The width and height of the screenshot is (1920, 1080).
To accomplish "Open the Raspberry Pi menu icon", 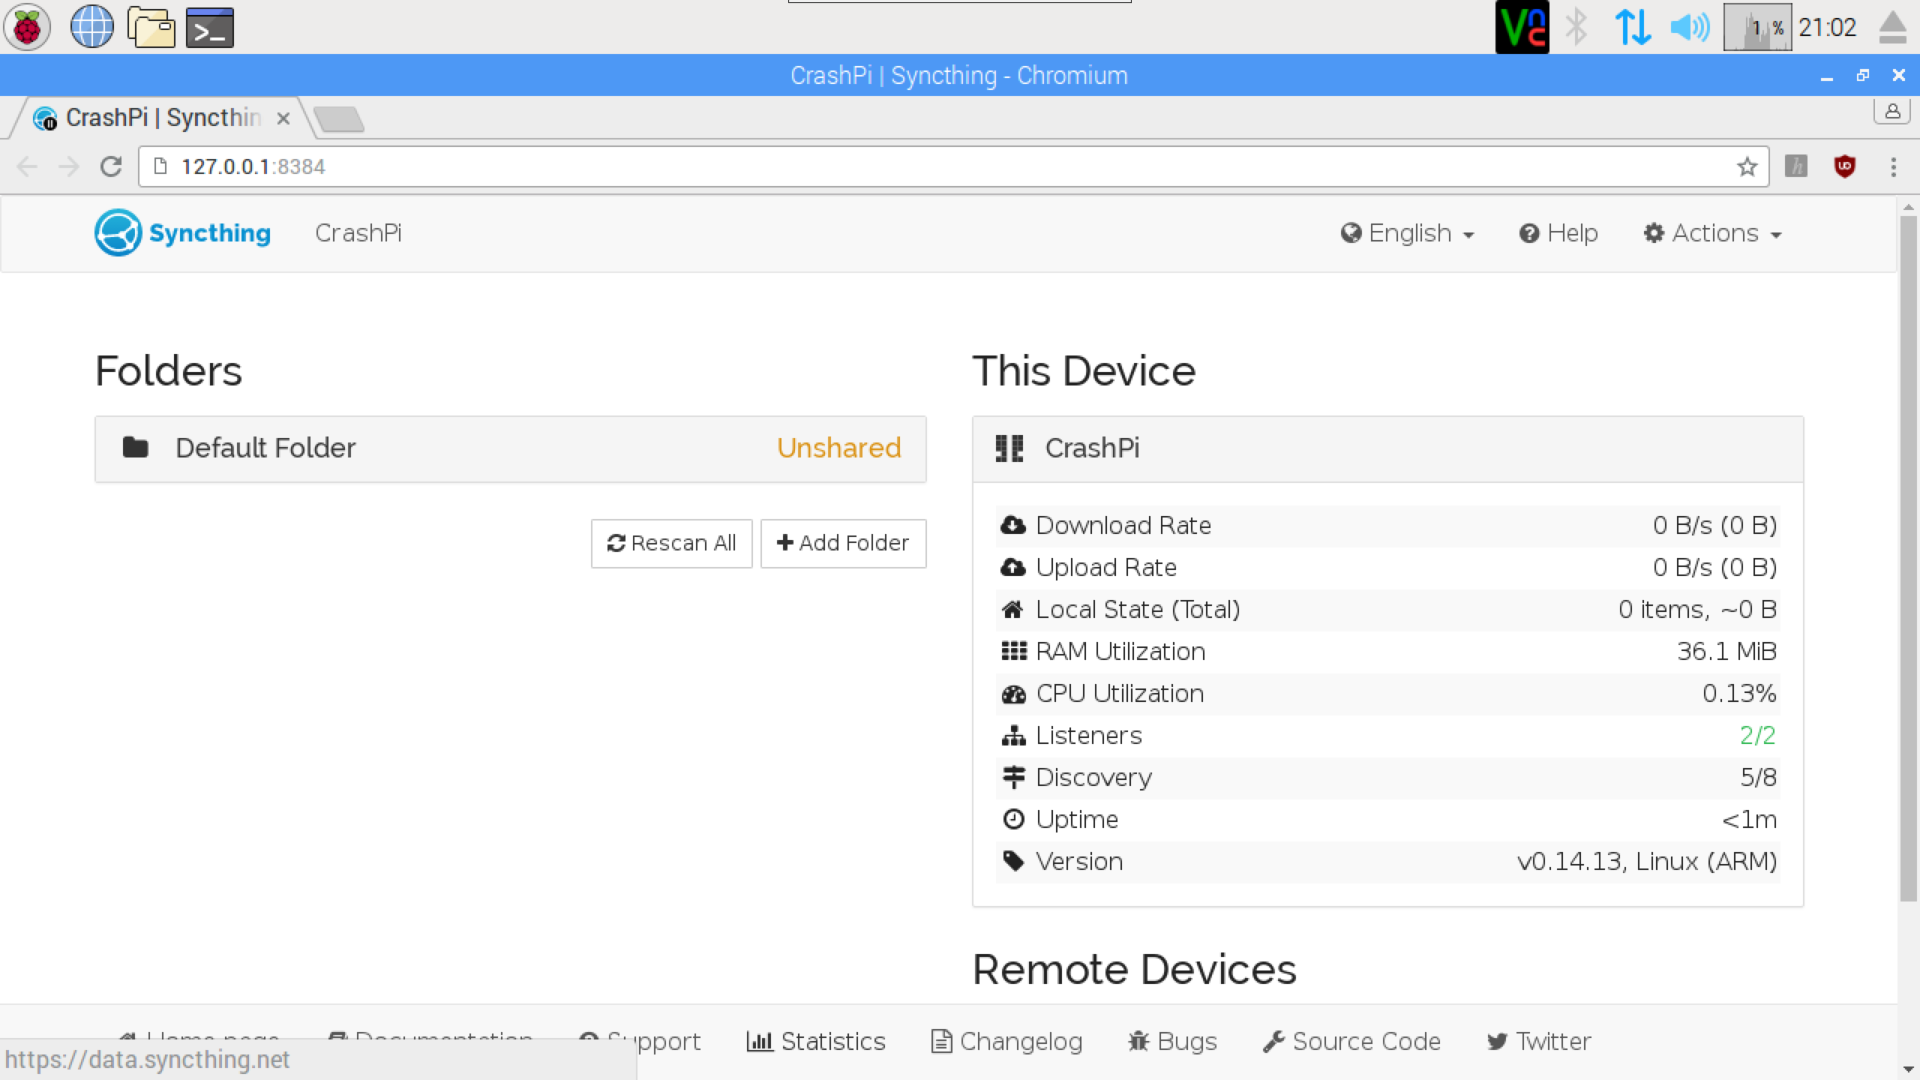I will pyautogui.click(x=27, y=27).
